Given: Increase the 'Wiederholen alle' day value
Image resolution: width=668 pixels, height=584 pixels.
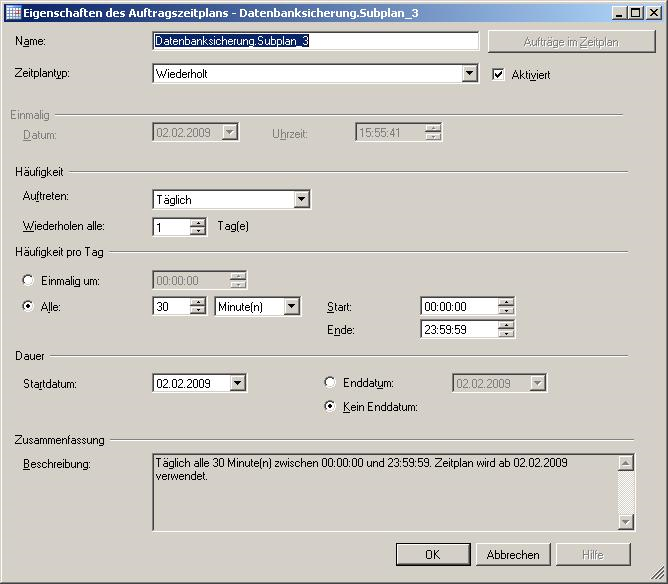Looking at the screenshot, I should point(198,222).
